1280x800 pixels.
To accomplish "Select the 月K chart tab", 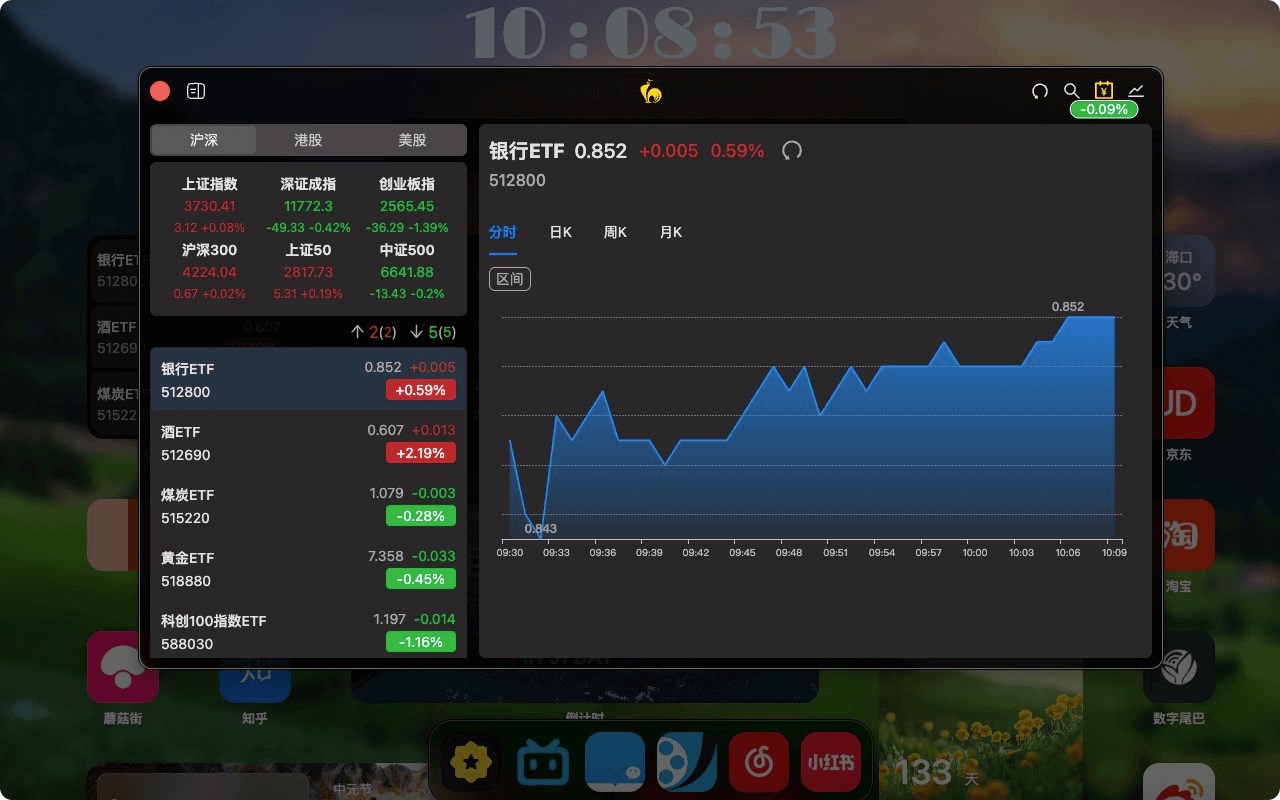I will click(670, 232).
